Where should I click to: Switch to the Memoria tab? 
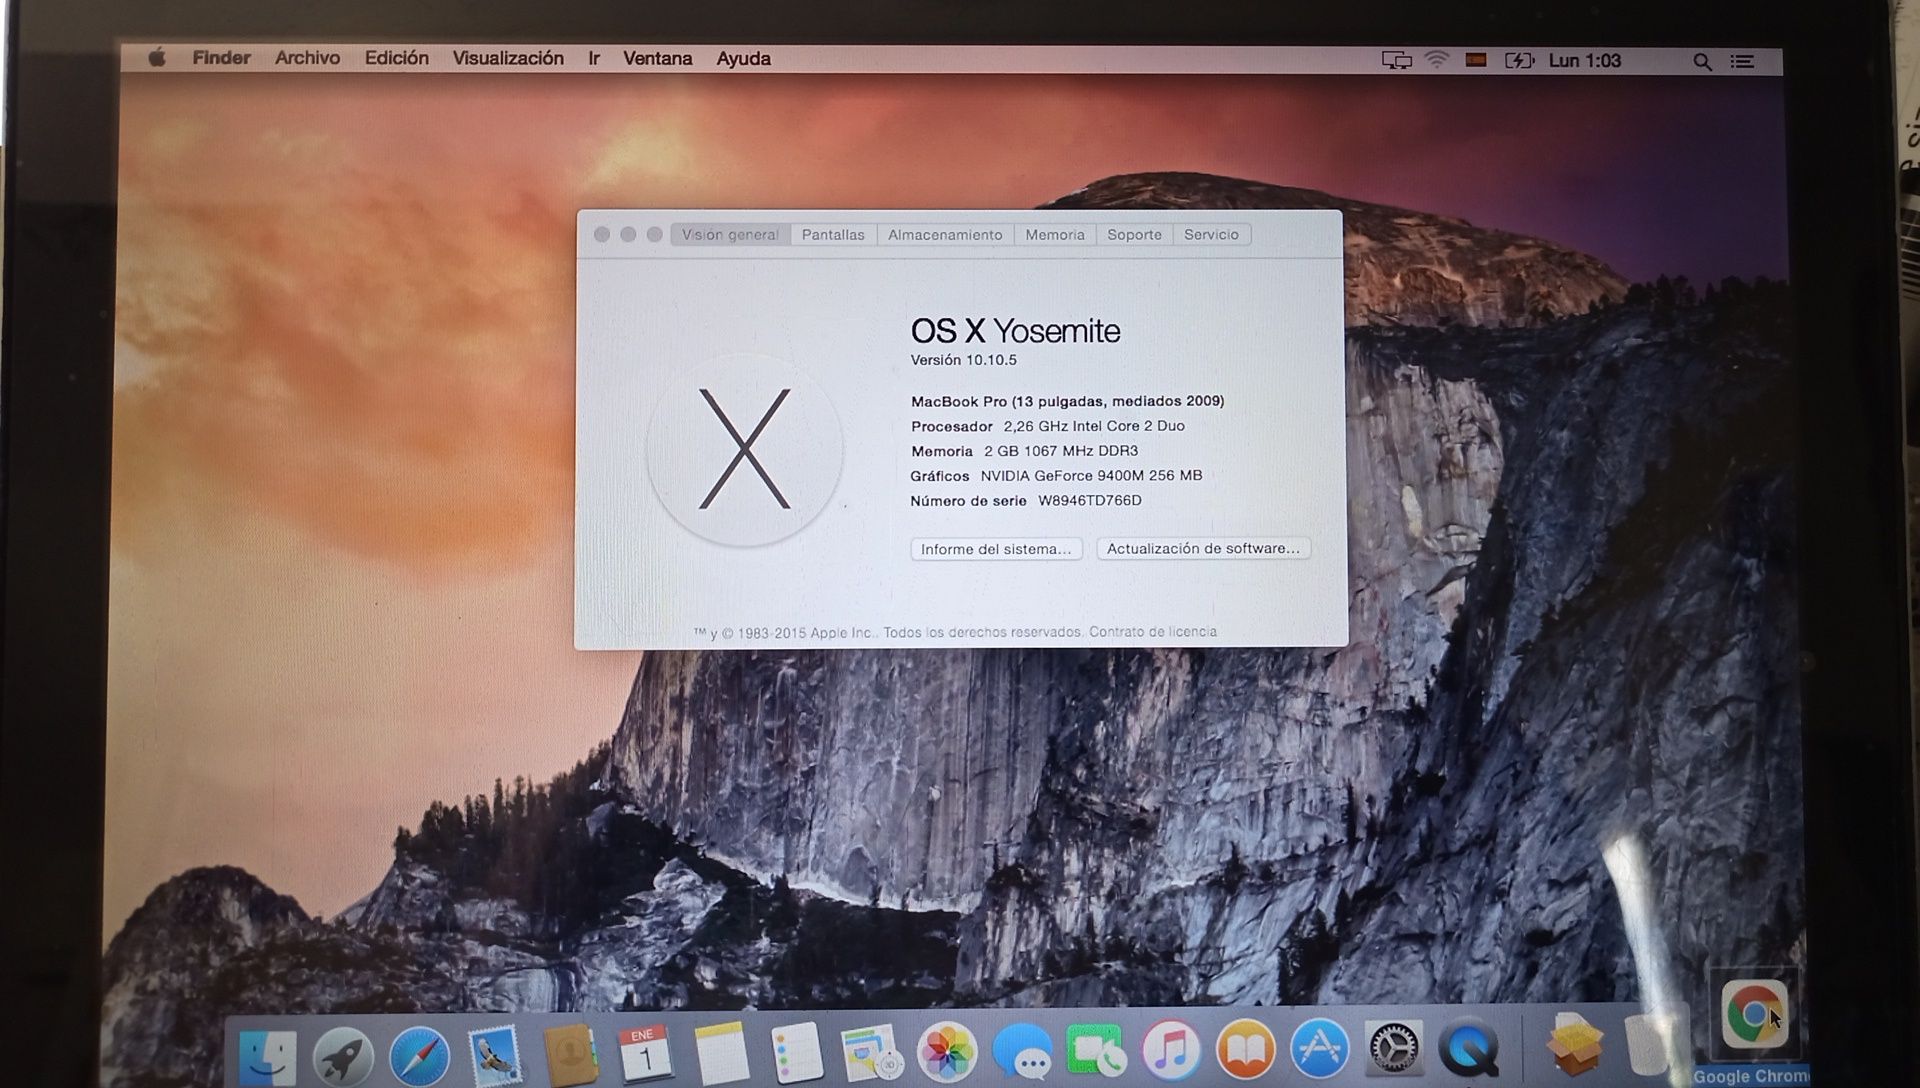pos(1054,234)
